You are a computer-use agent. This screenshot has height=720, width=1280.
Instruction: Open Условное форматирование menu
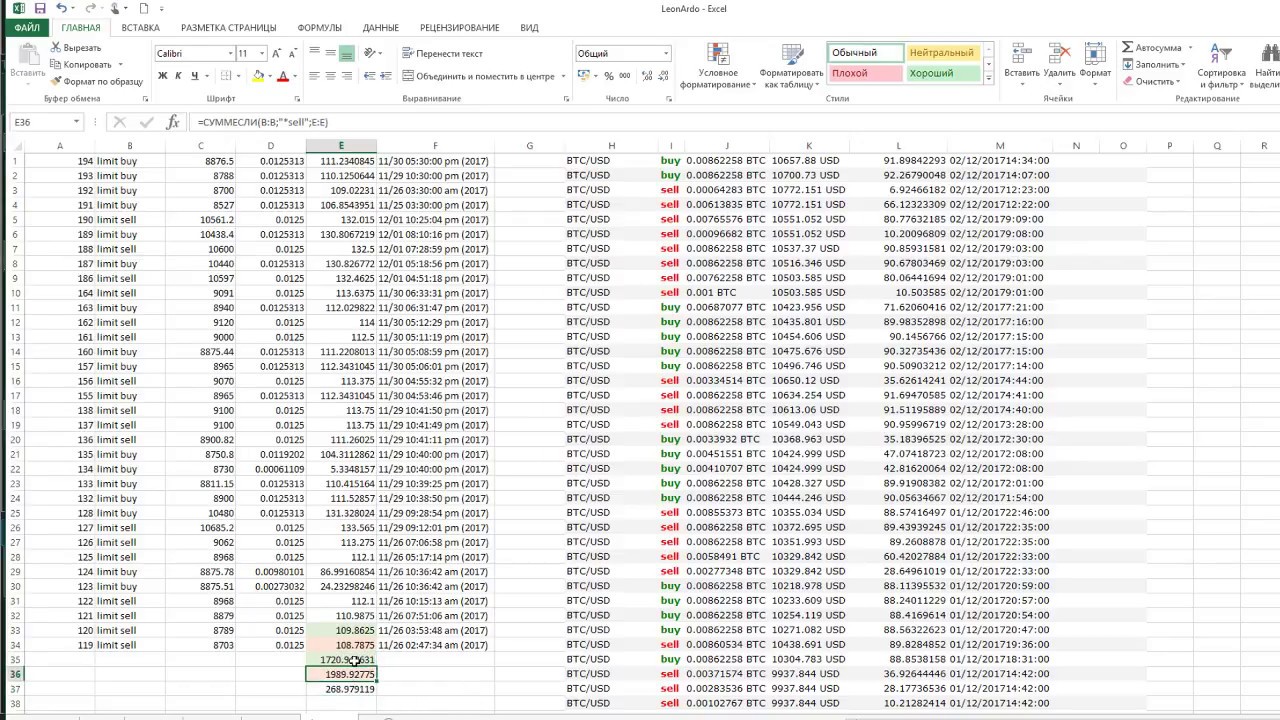[x=718, y=66]
